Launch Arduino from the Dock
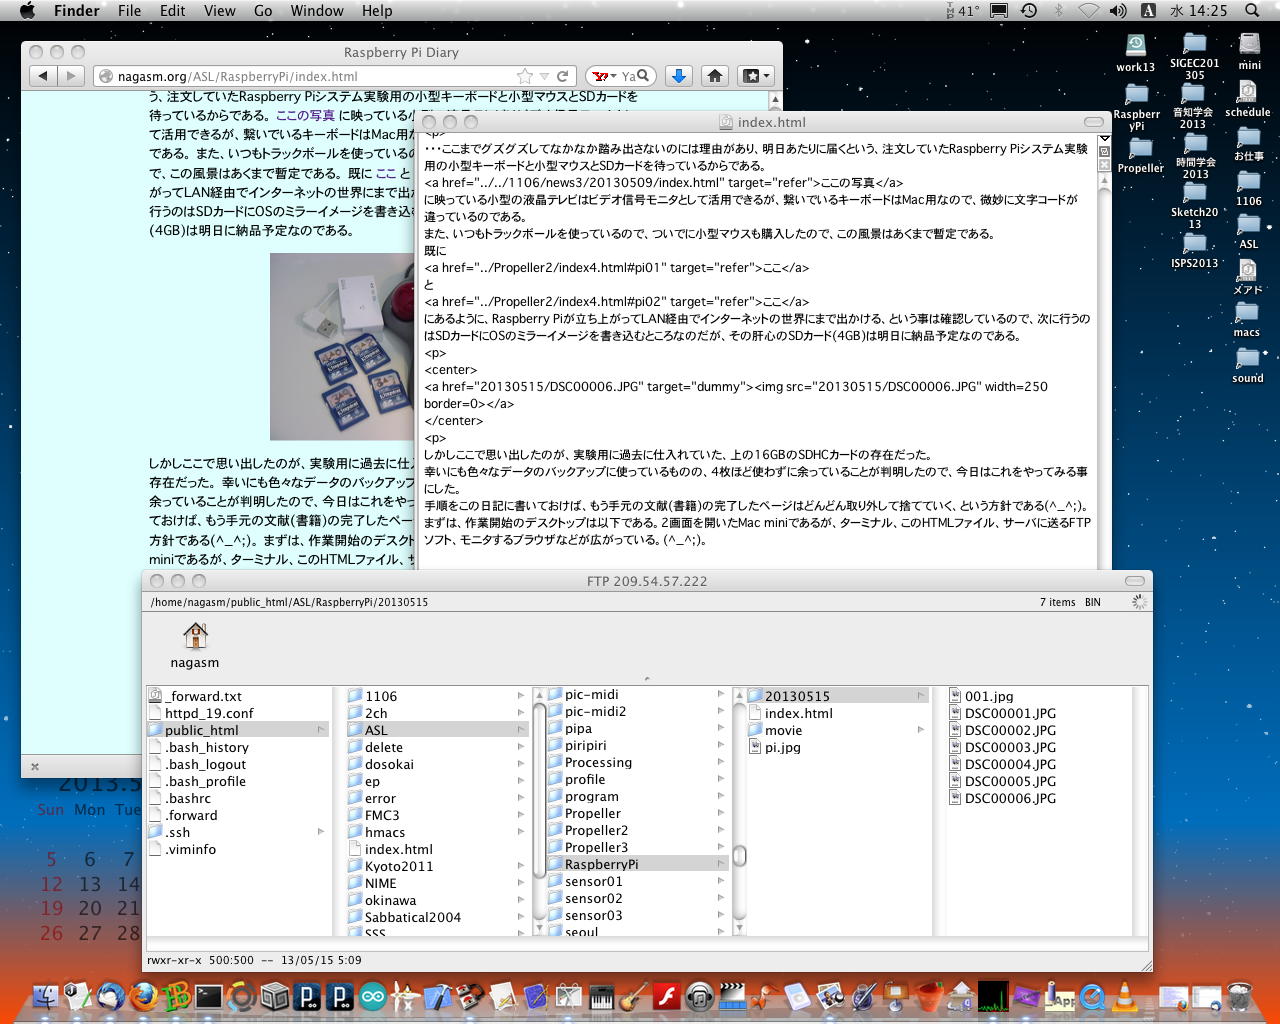Image resolution: width=1280 pixels, height=1024 pixels. [x=372, y=996]
